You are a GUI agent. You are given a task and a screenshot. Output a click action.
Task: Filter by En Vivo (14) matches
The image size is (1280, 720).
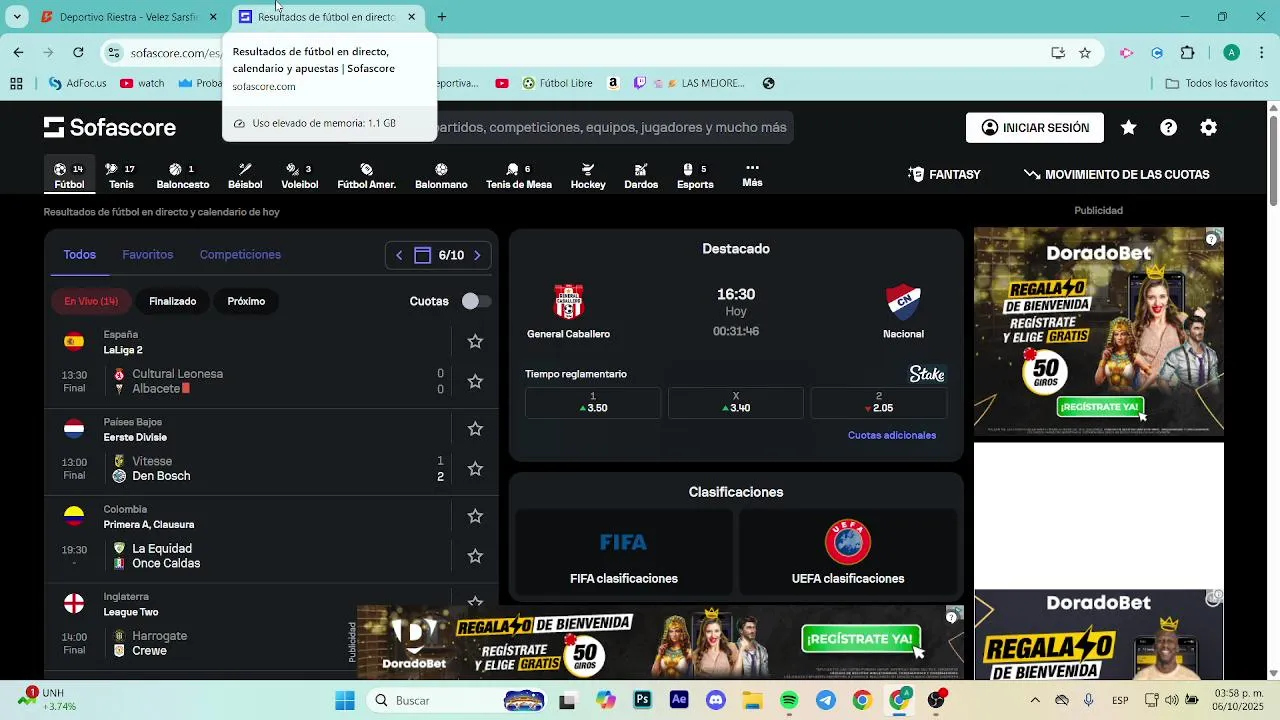[91, 301]
